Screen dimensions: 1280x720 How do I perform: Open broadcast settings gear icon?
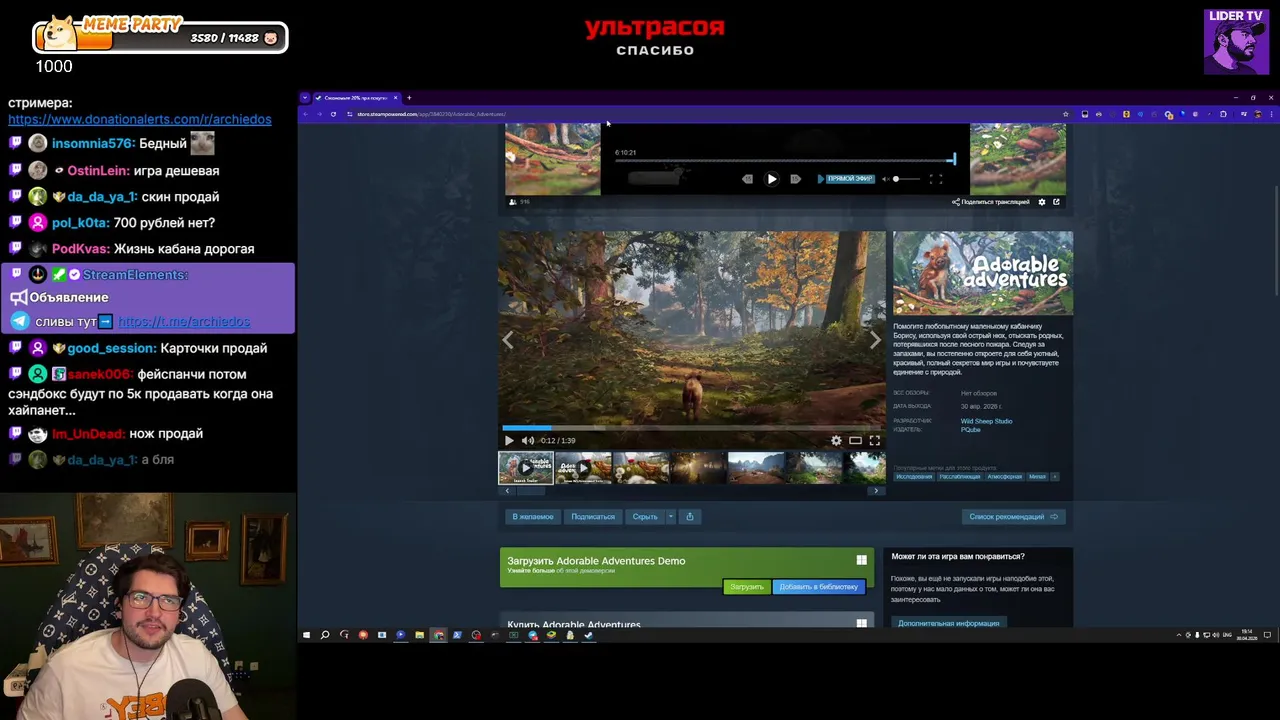(x=1042, y=202)
